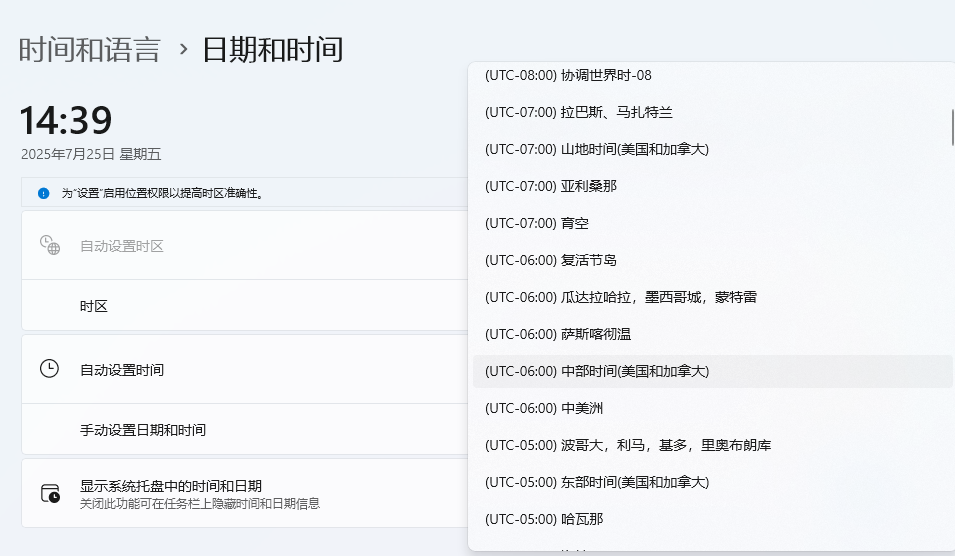
Task: Select (UTC-08:00) 协调世界时-08 time zone
Action: 568,75
